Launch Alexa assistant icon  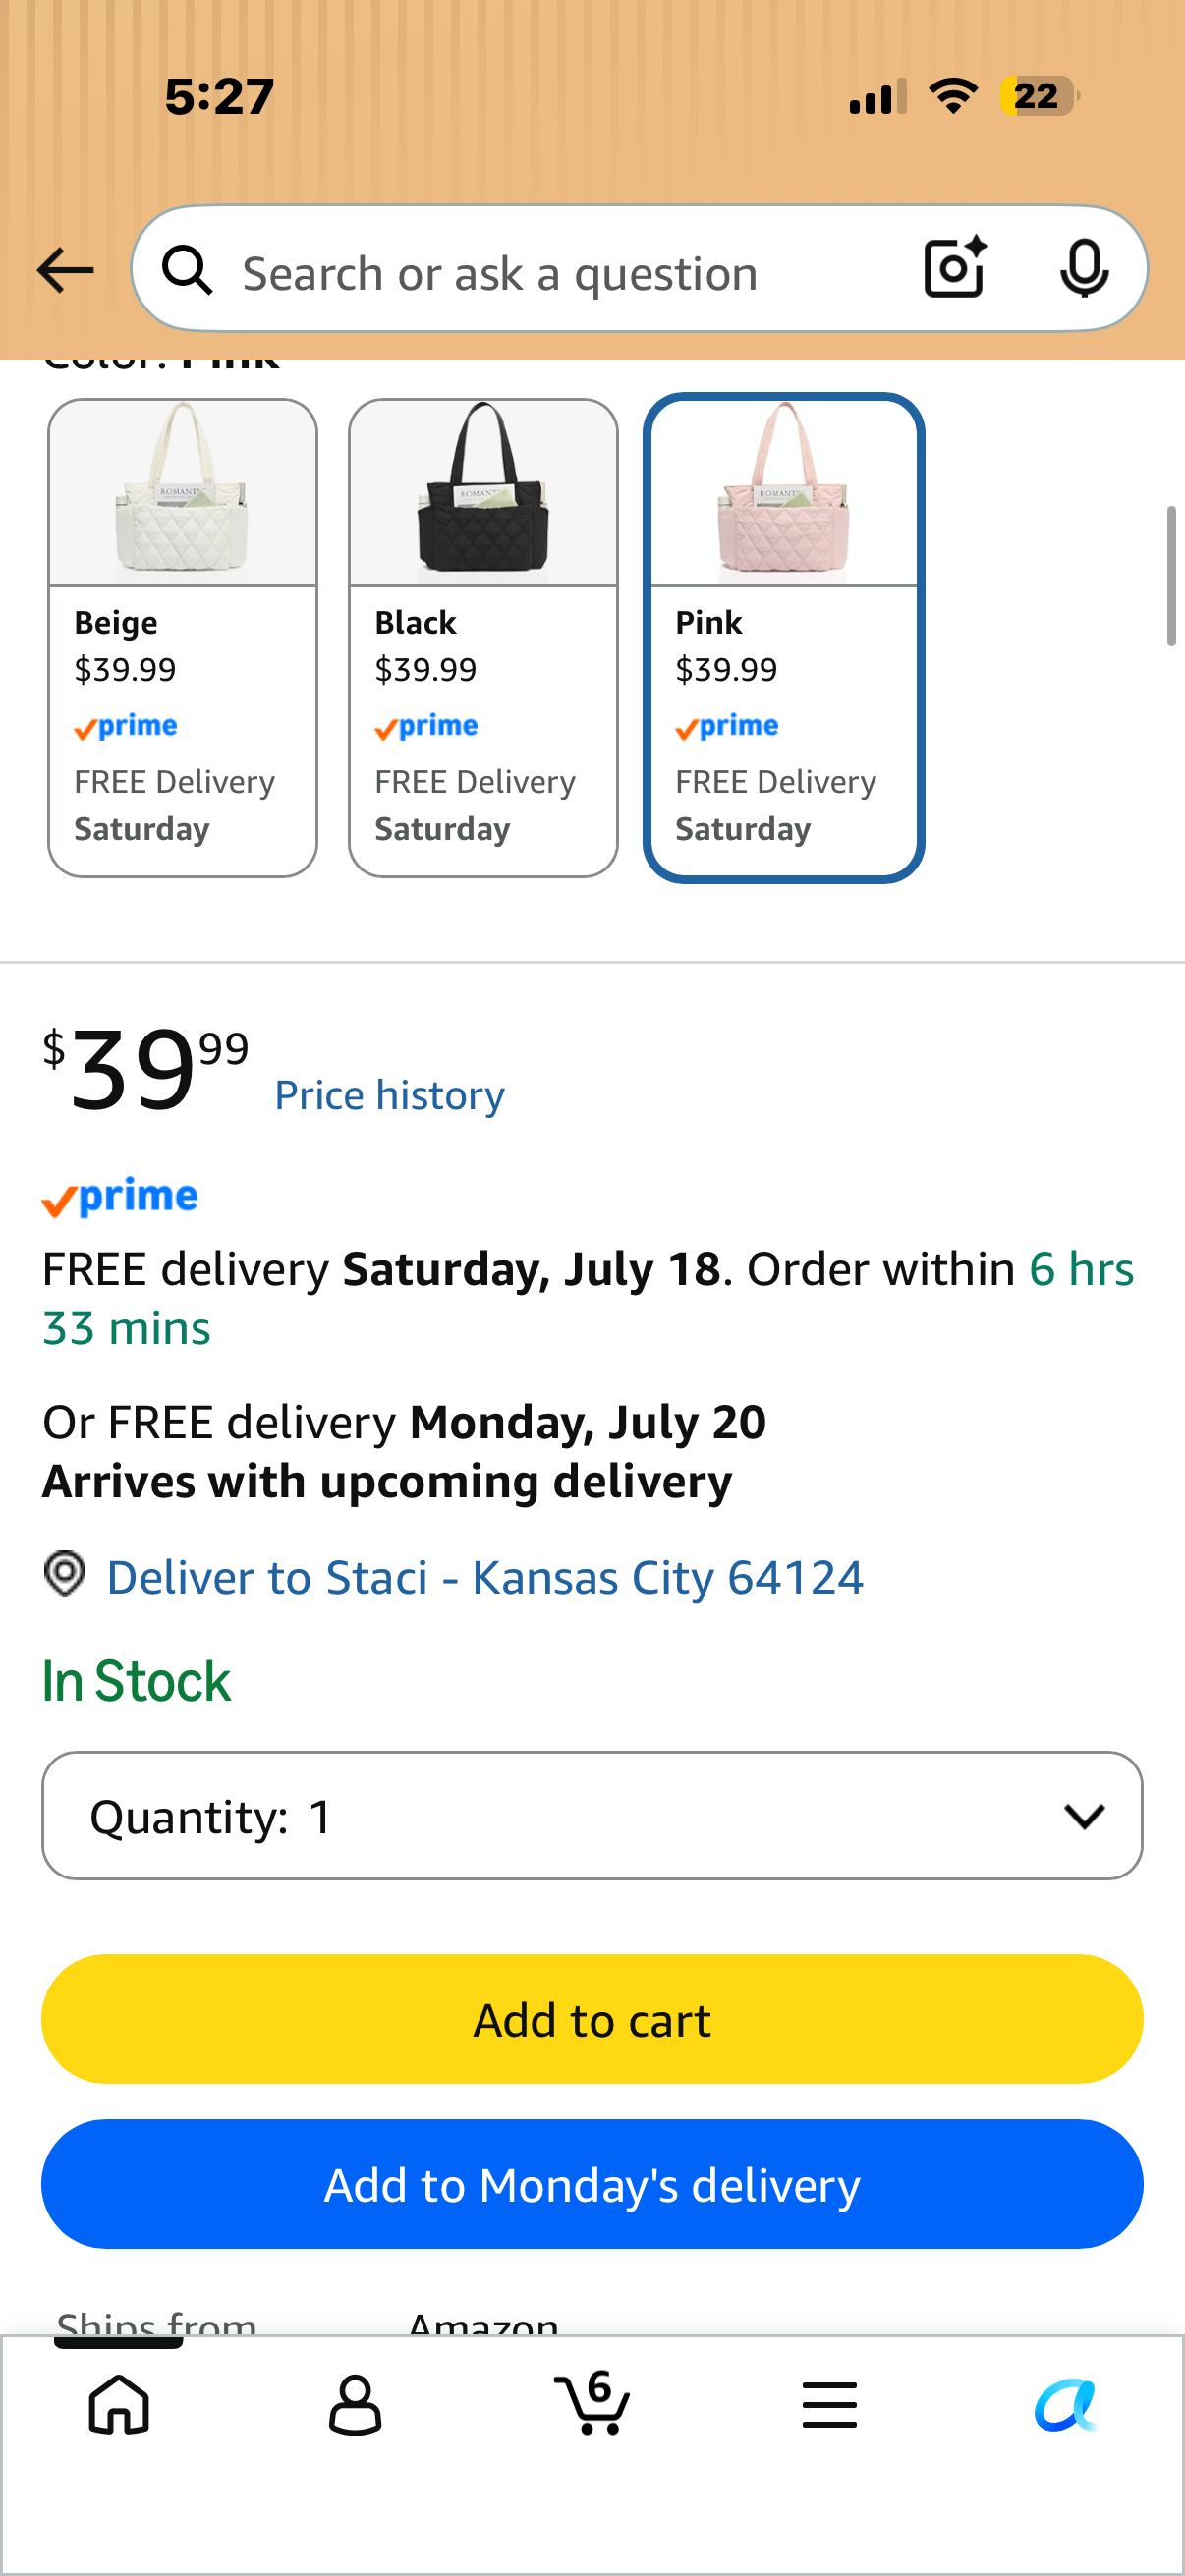(x=1066, y=2404)
